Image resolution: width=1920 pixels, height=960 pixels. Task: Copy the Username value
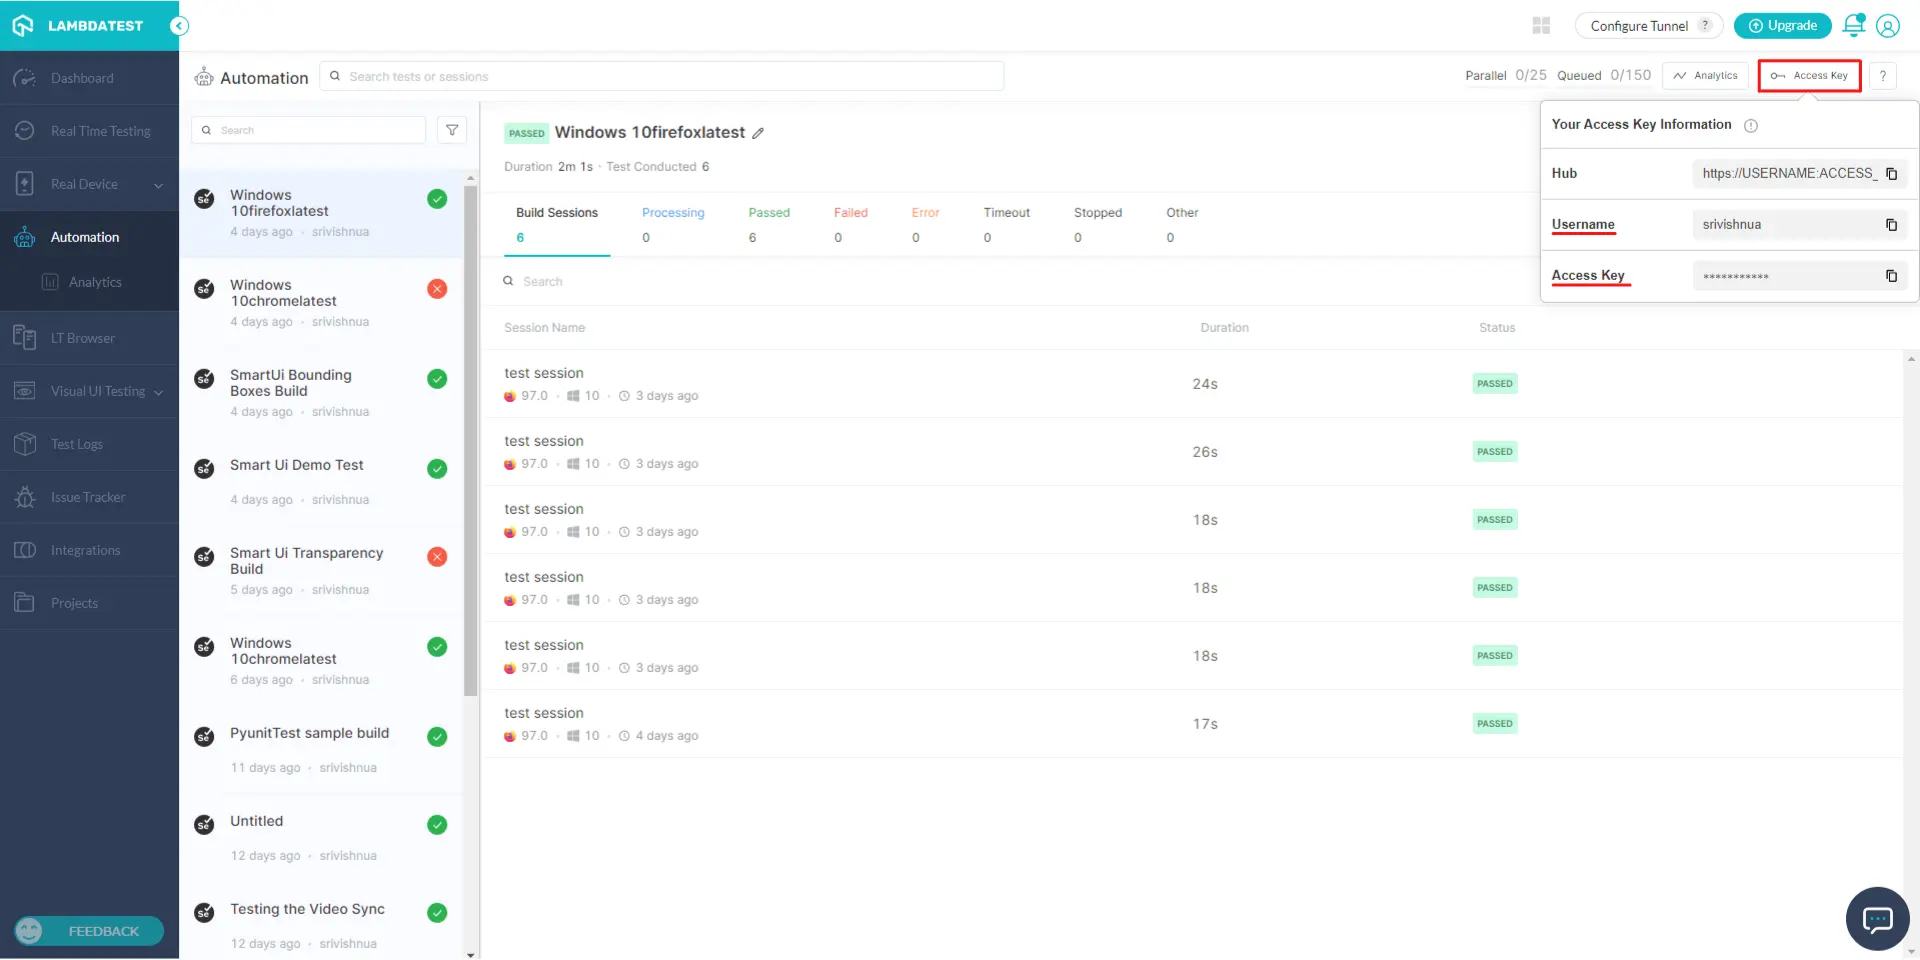tap(1891, 225)
